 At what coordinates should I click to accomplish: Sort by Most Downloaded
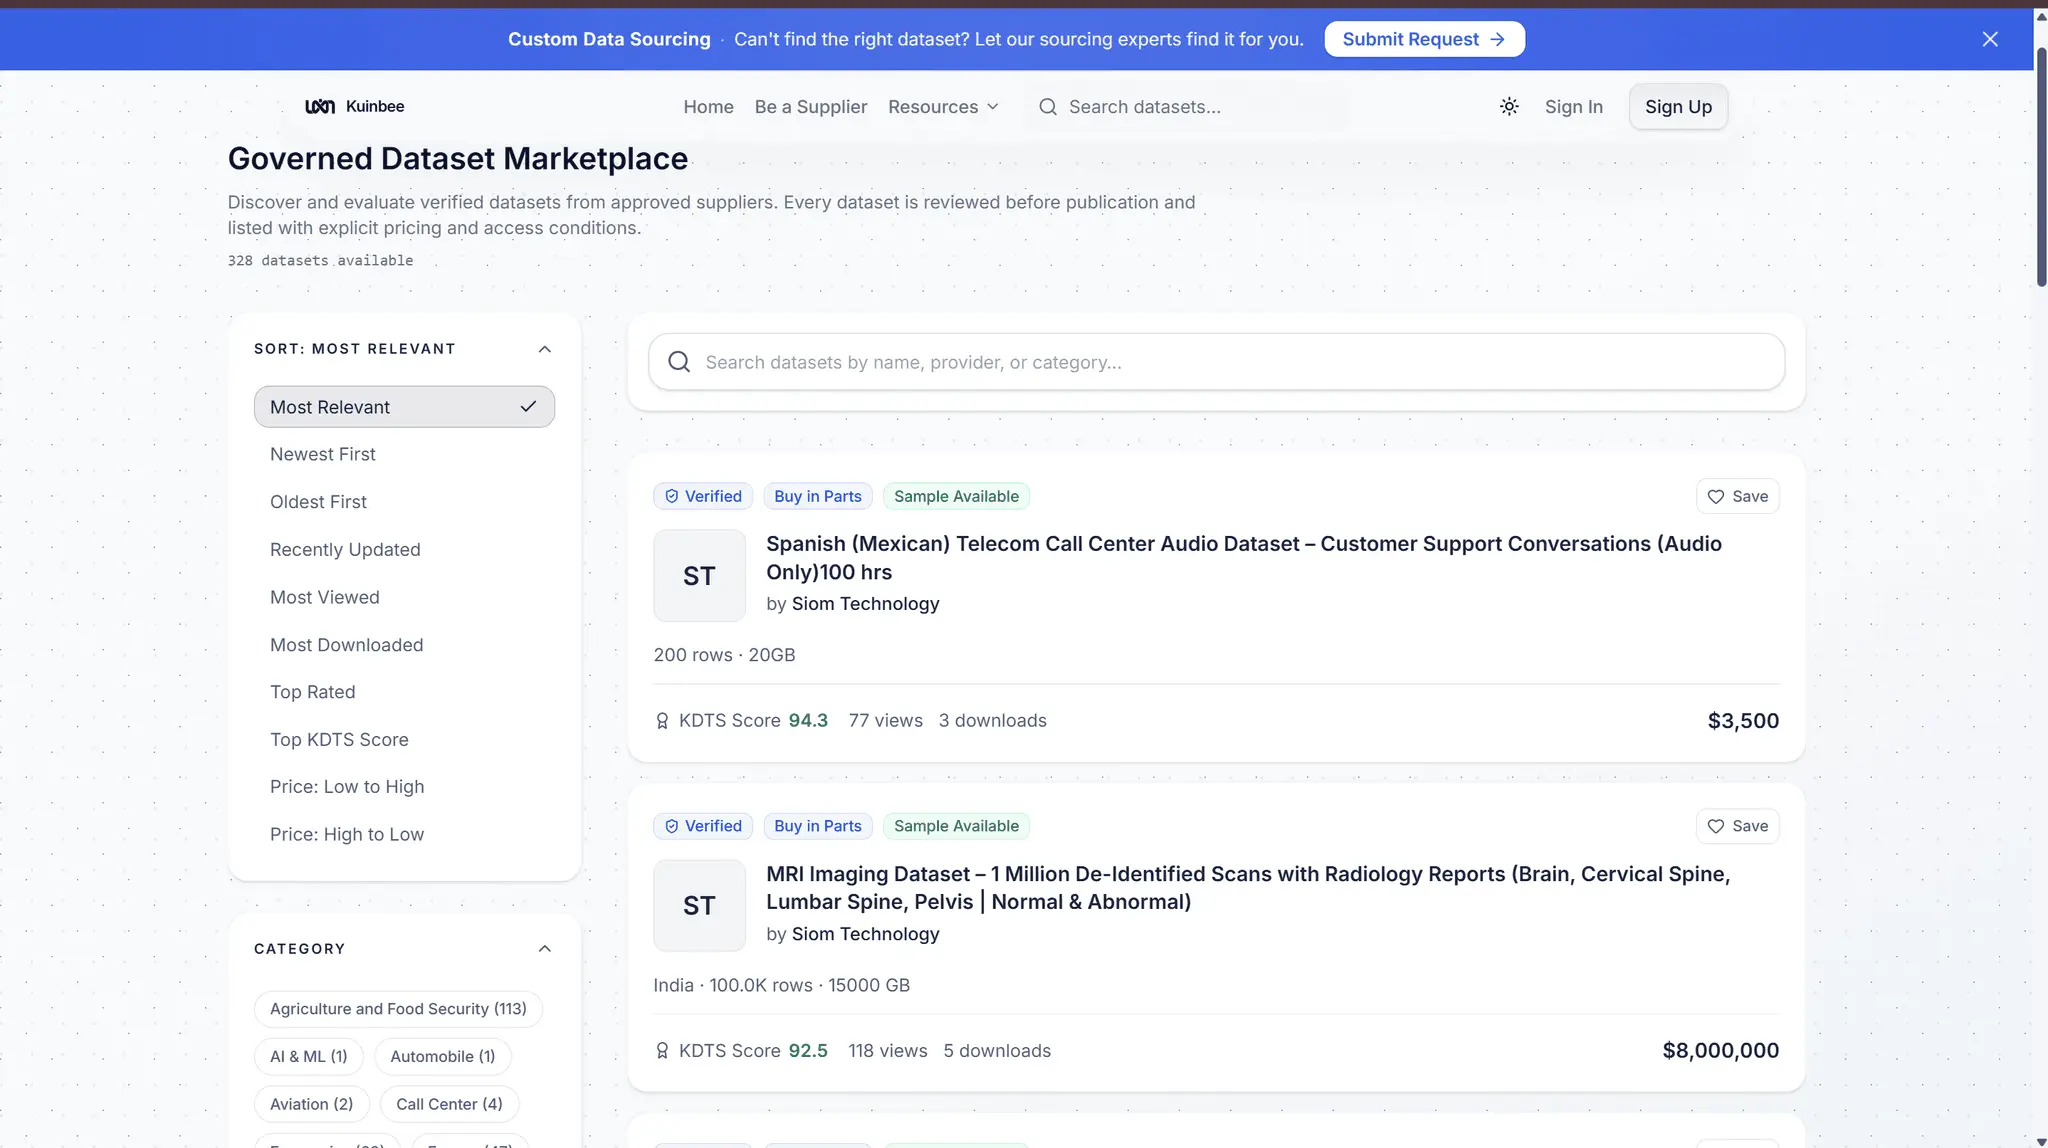tap(404, 645)
